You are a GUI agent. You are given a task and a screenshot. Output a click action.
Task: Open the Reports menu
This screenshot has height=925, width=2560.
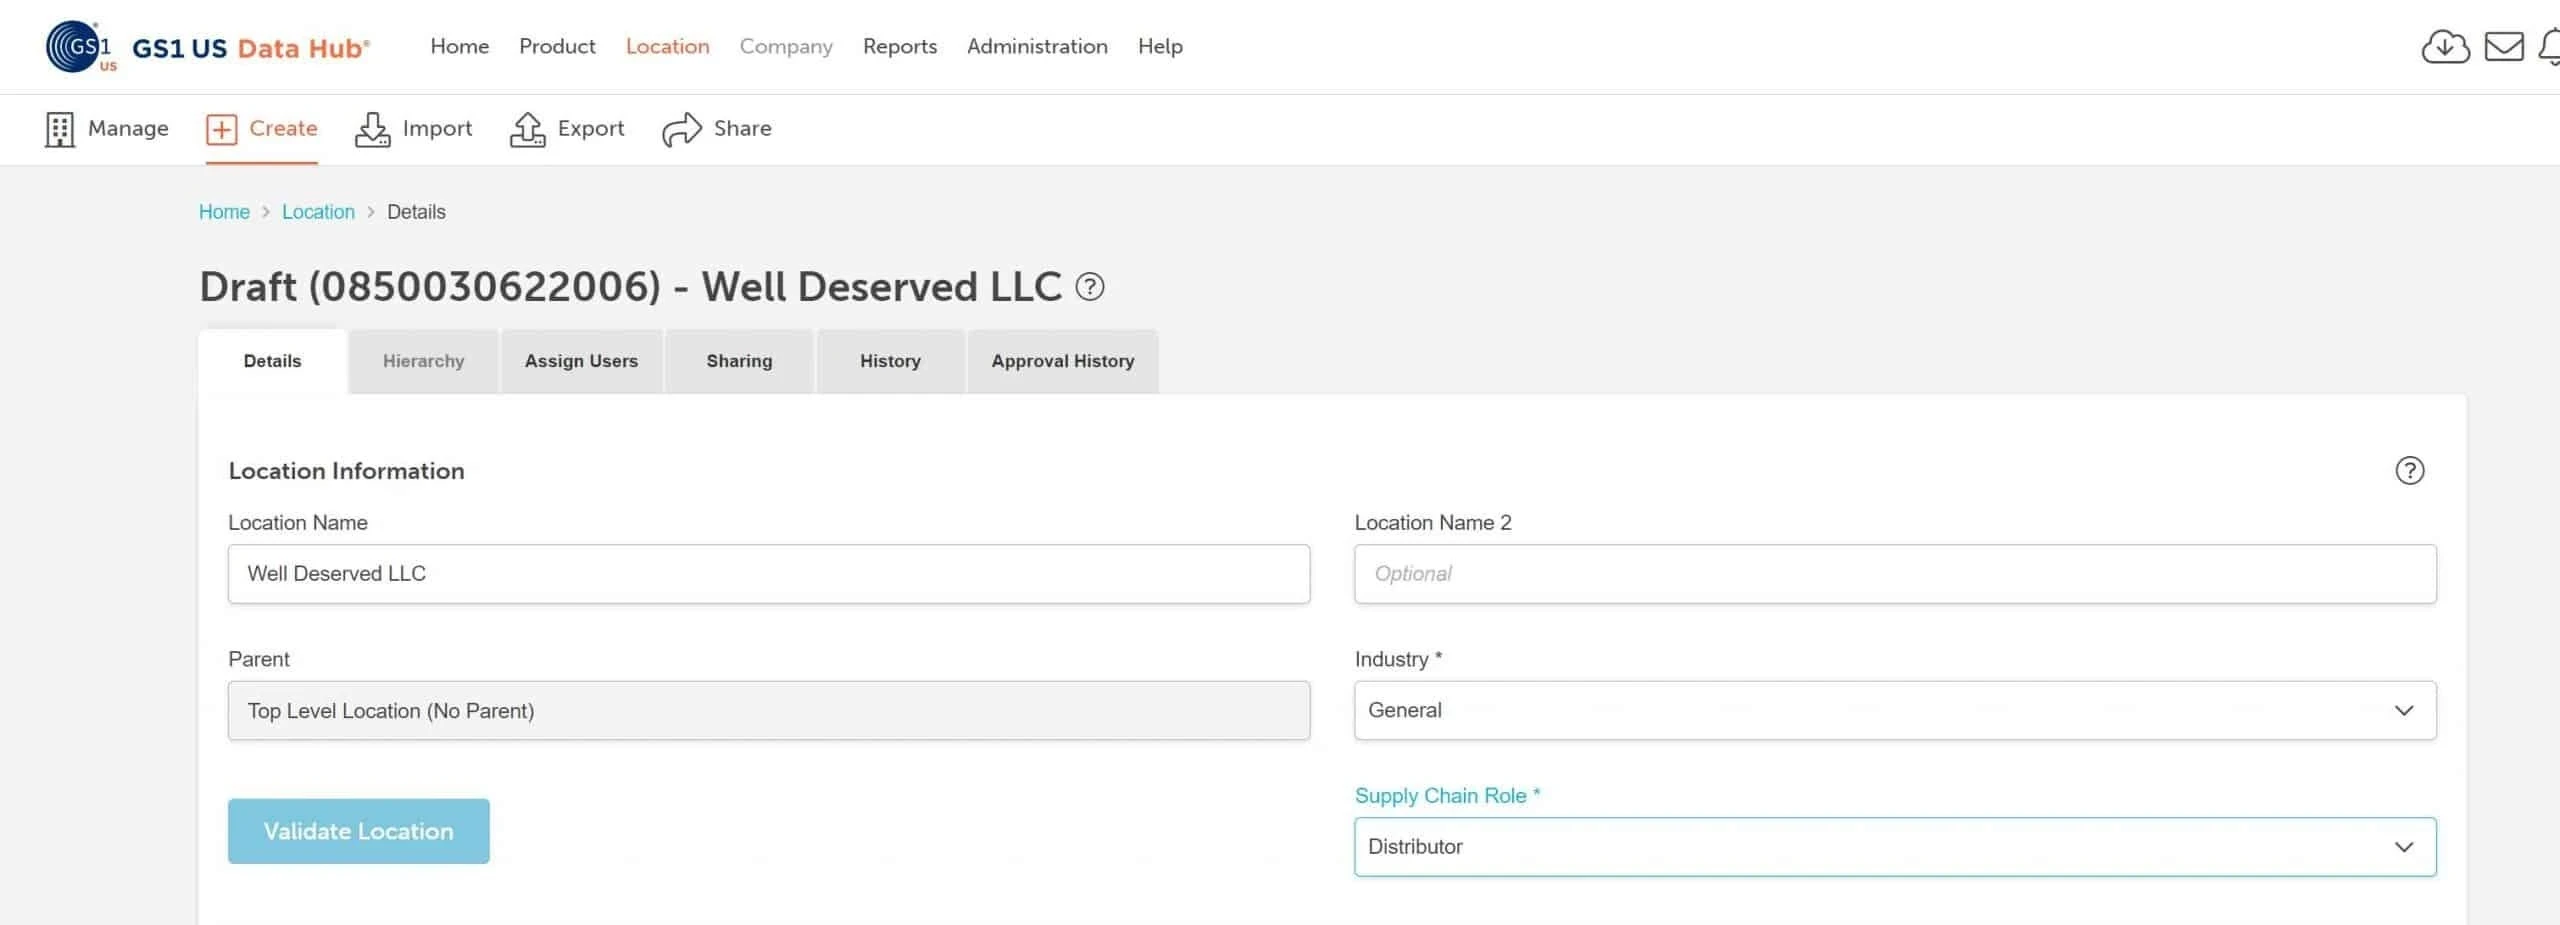pos(900,46)
